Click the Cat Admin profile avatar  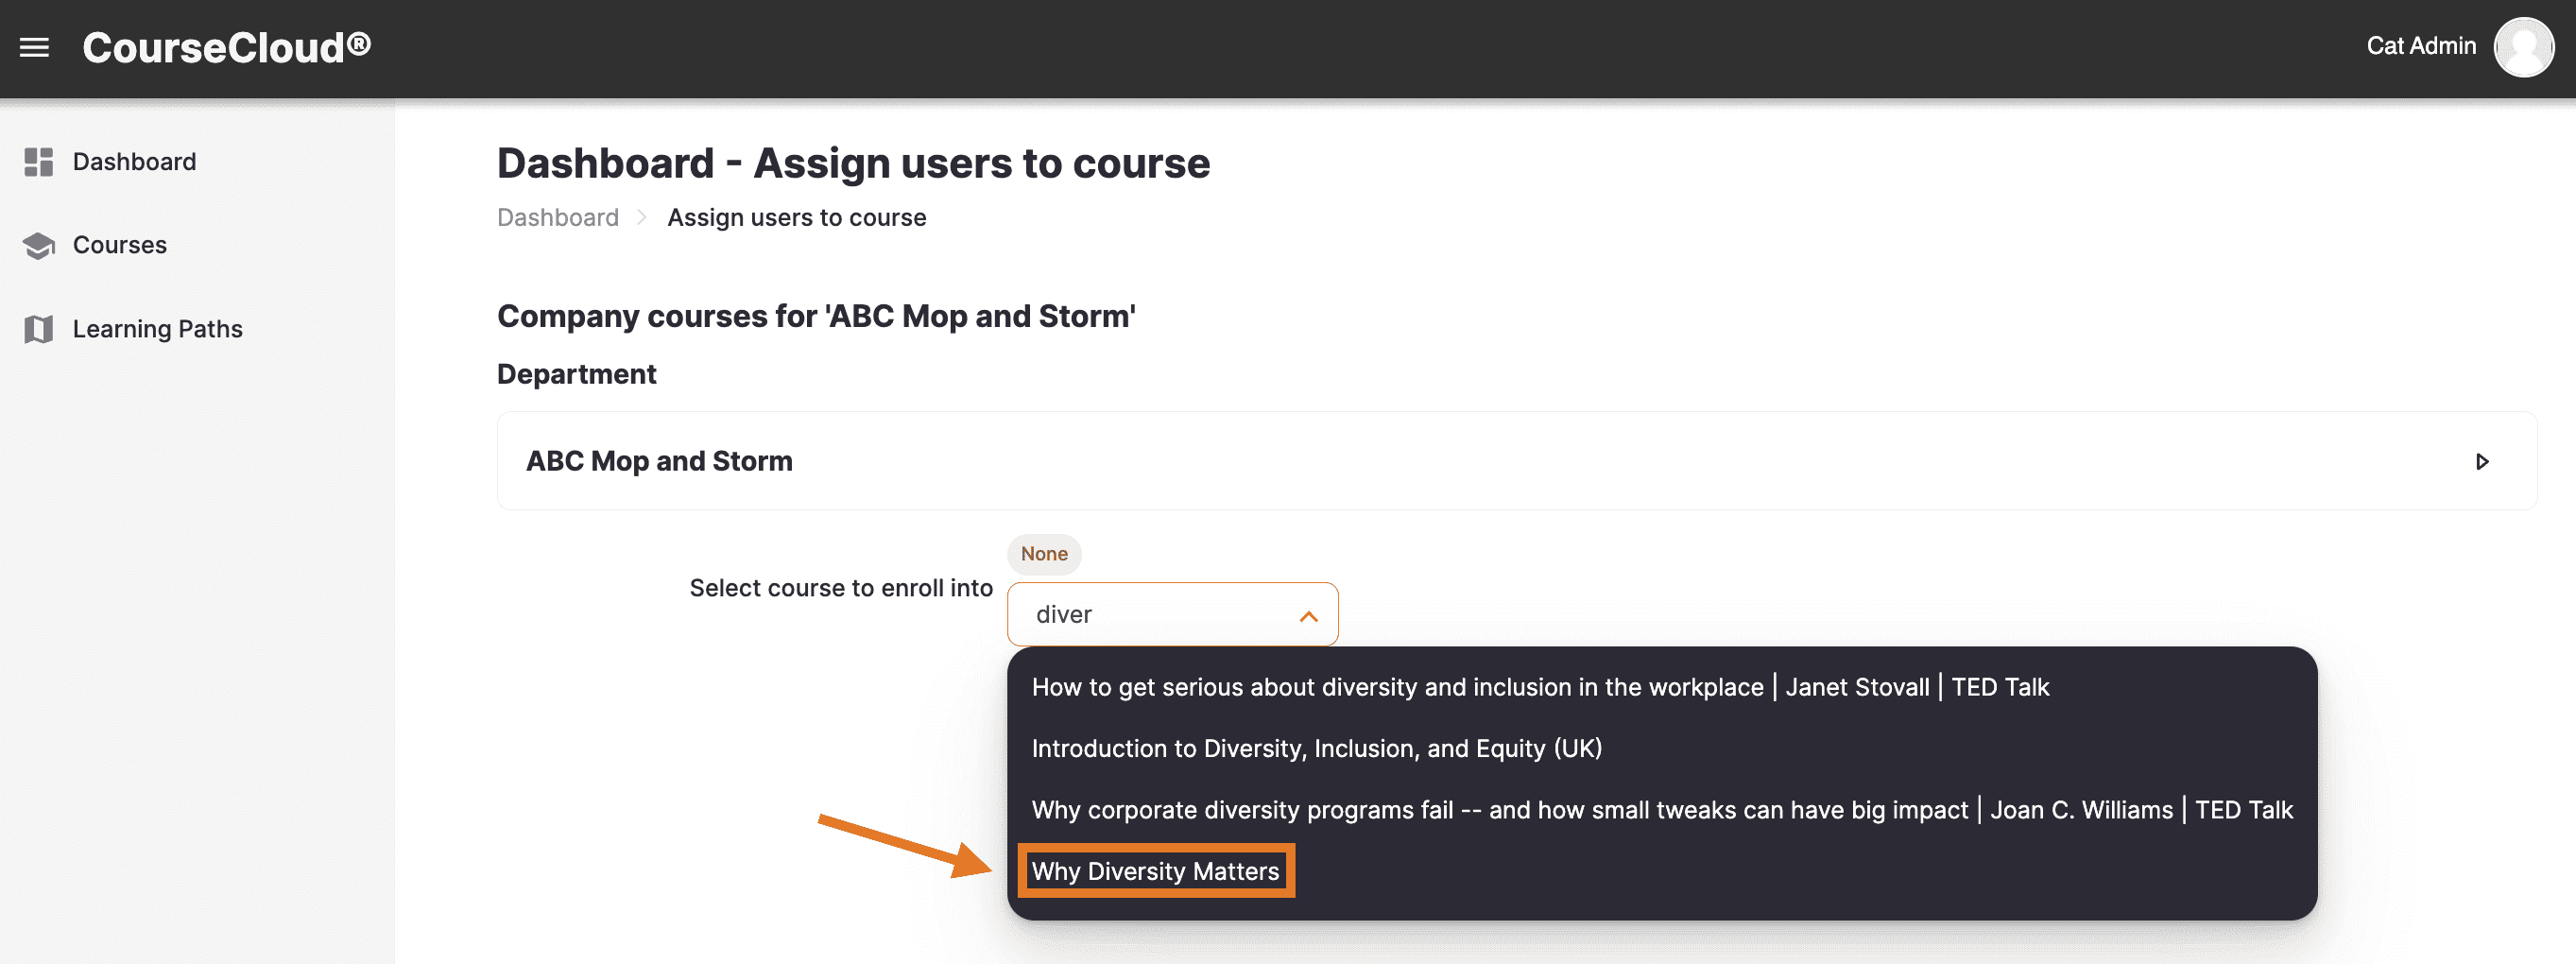tap(2522, 47)
